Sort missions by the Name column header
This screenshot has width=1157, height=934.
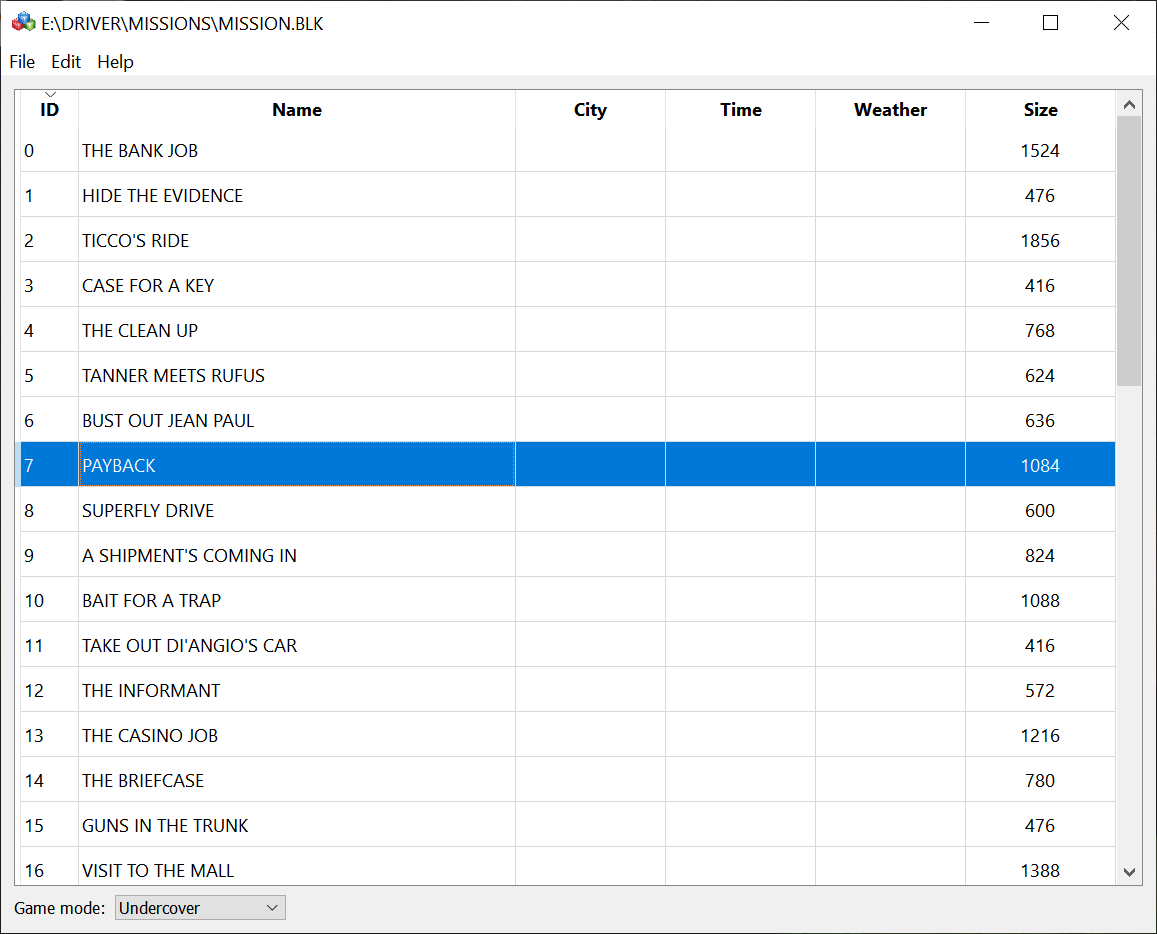click(296, 110)
